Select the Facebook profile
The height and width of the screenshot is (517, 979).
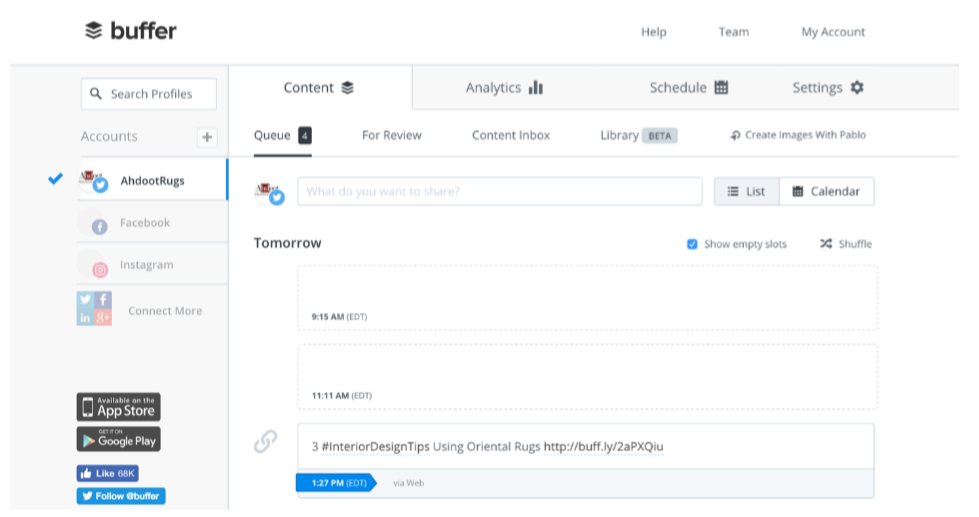pos(152,222)
